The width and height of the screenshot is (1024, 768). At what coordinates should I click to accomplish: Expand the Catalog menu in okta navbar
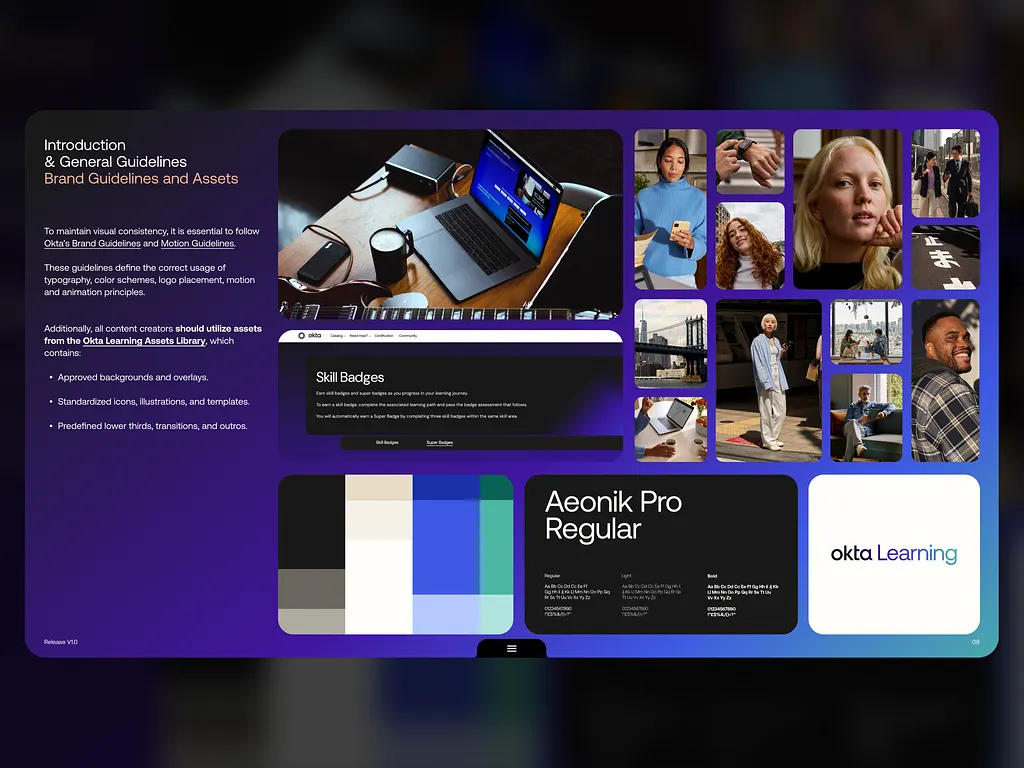338,336
